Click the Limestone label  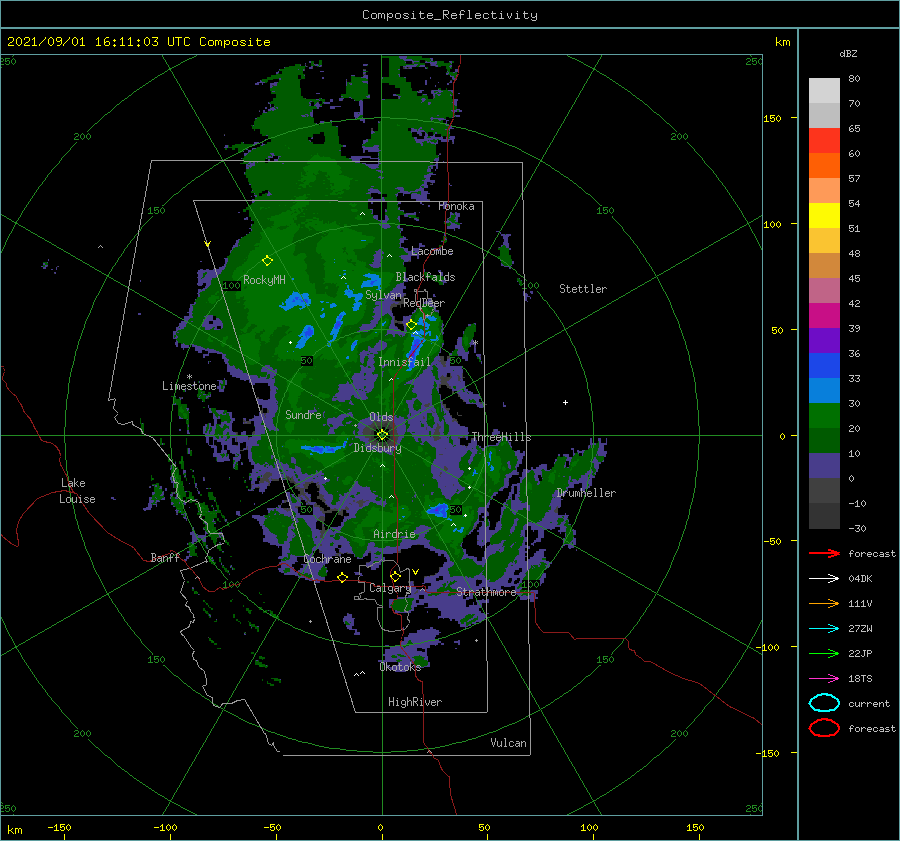[189, 386]
